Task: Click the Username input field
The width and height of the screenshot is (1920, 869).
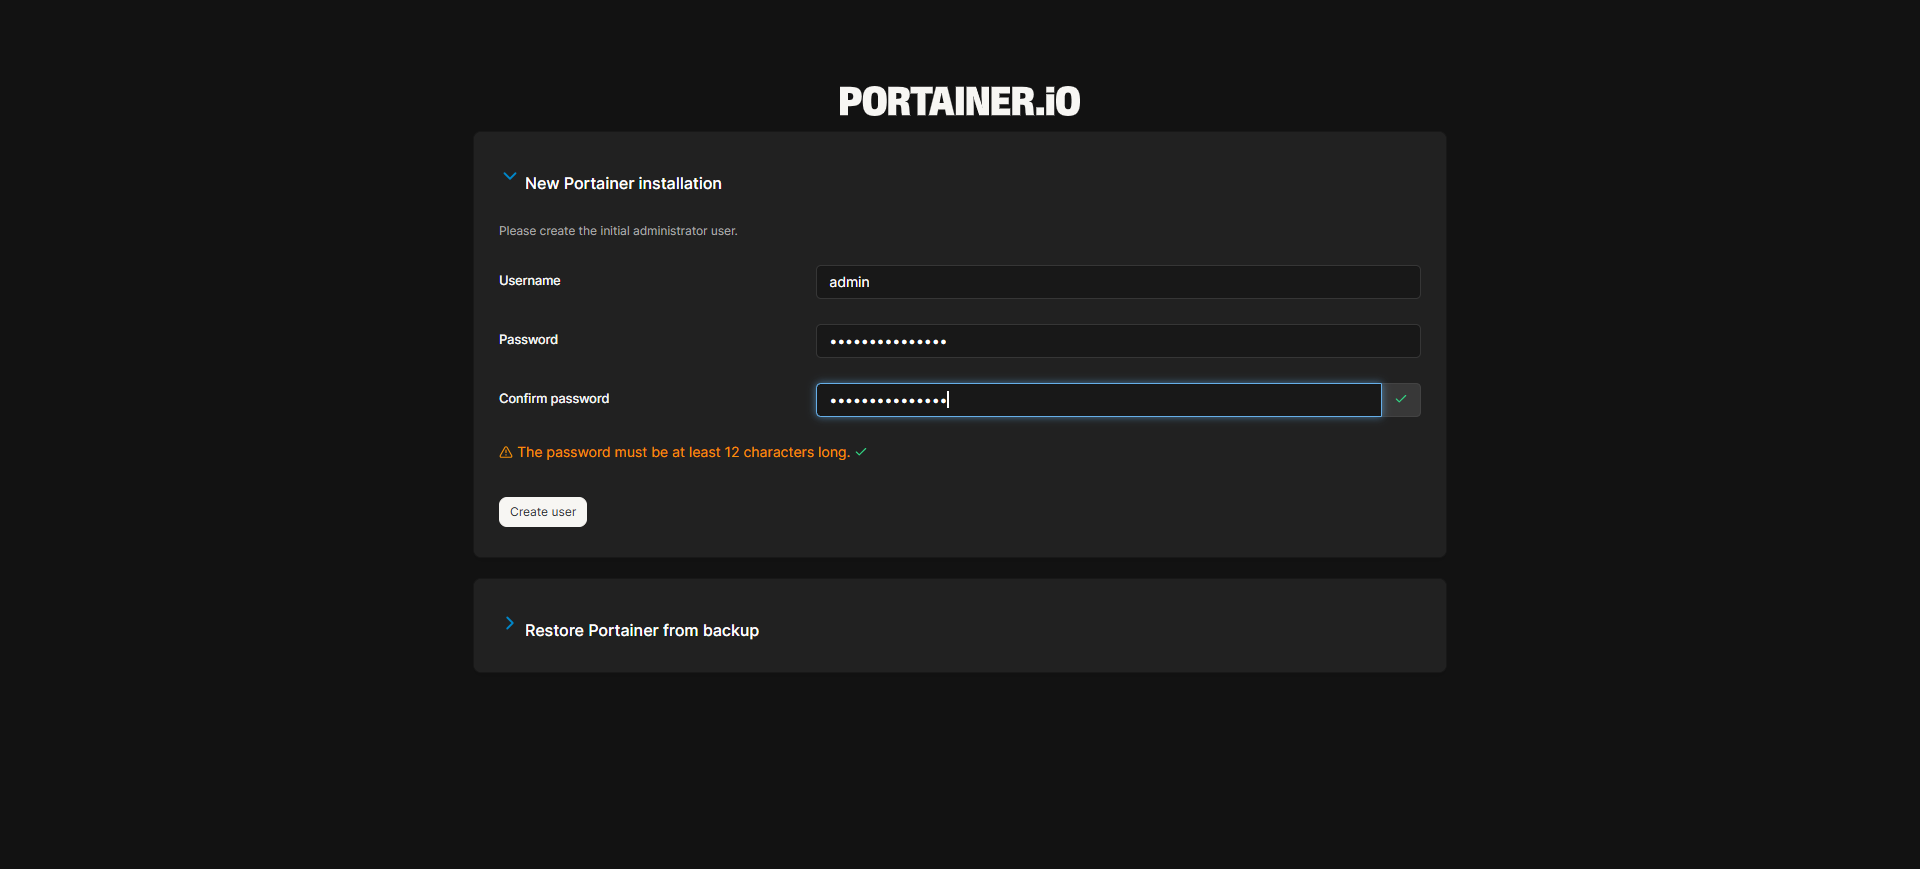Action: click(x=1118, y=282)
